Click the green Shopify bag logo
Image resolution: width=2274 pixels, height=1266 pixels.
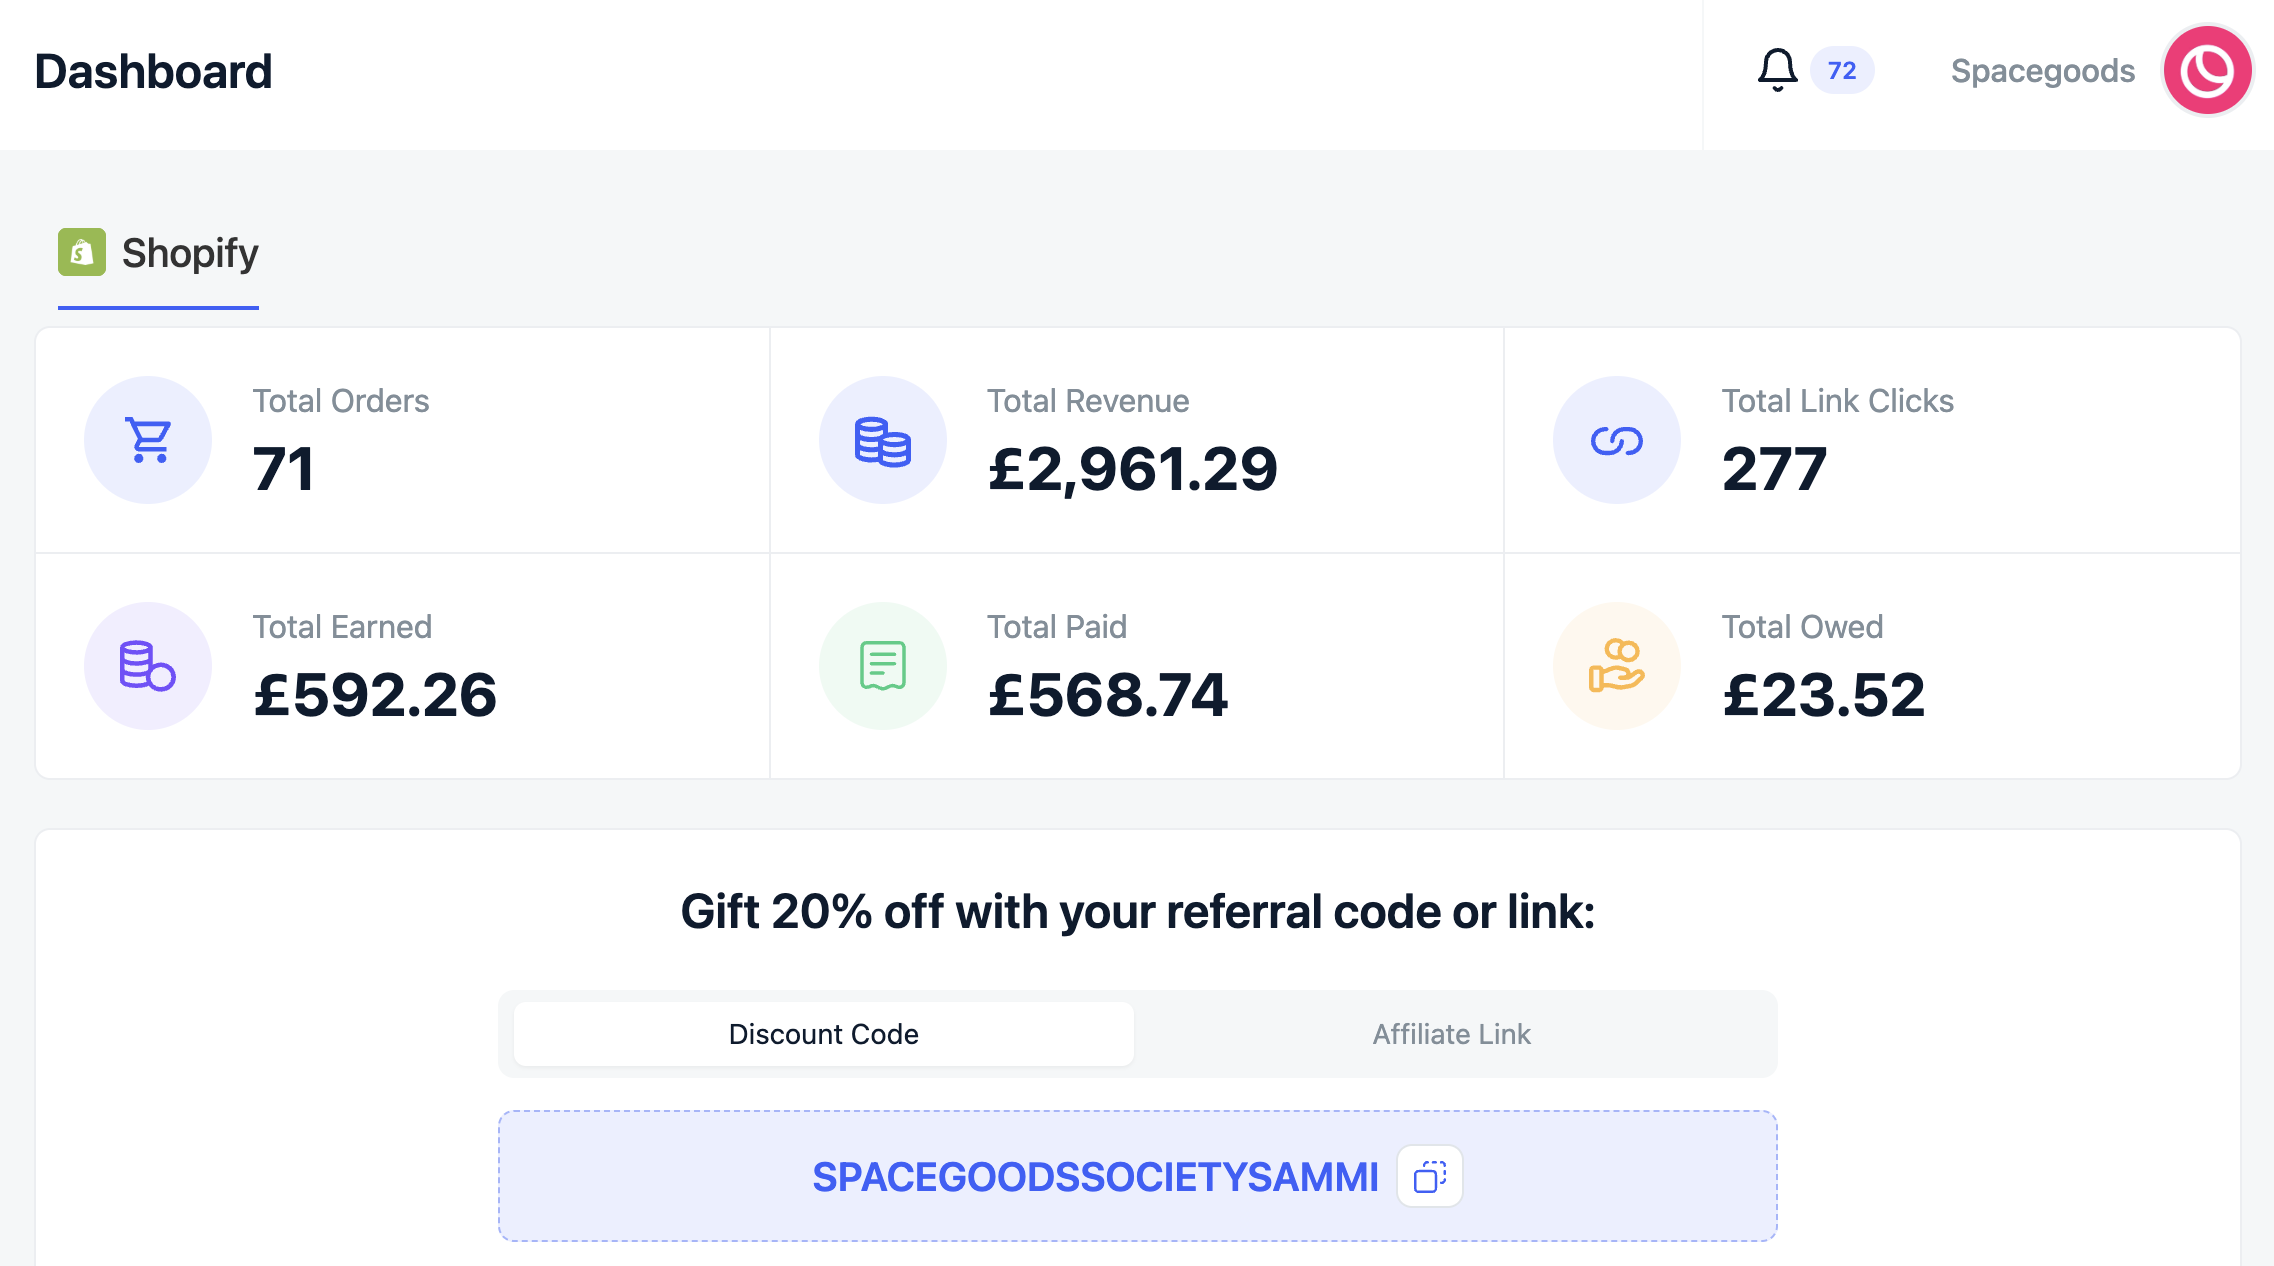pos(82,252)
